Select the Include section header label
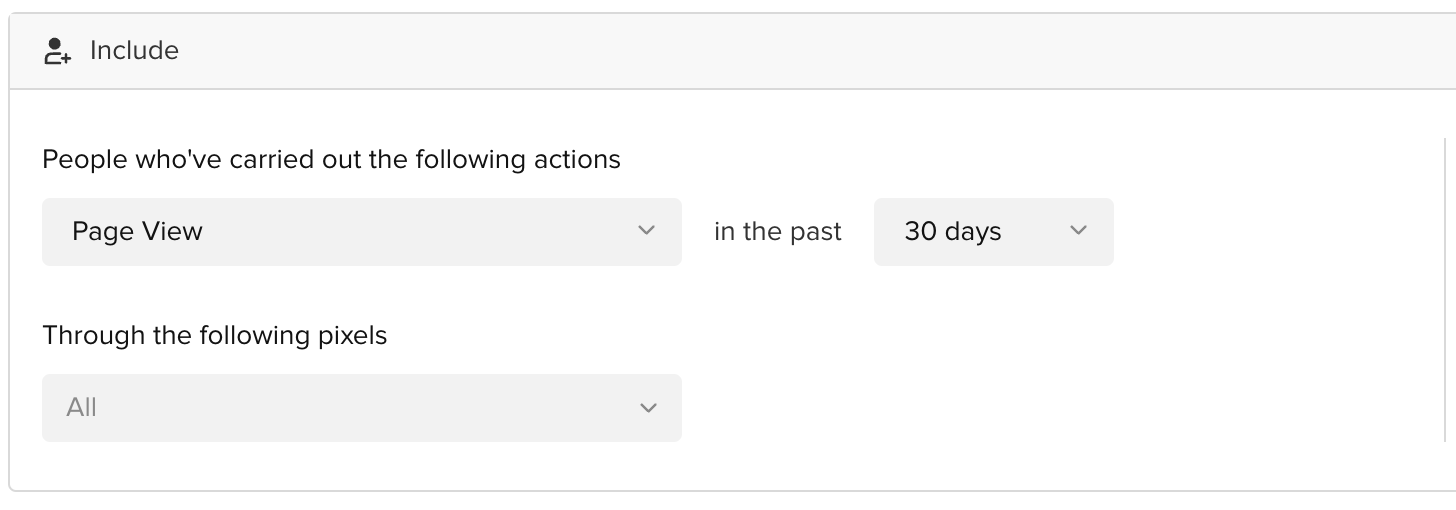Screen dimensions: 1456x510 coord(134,51)
